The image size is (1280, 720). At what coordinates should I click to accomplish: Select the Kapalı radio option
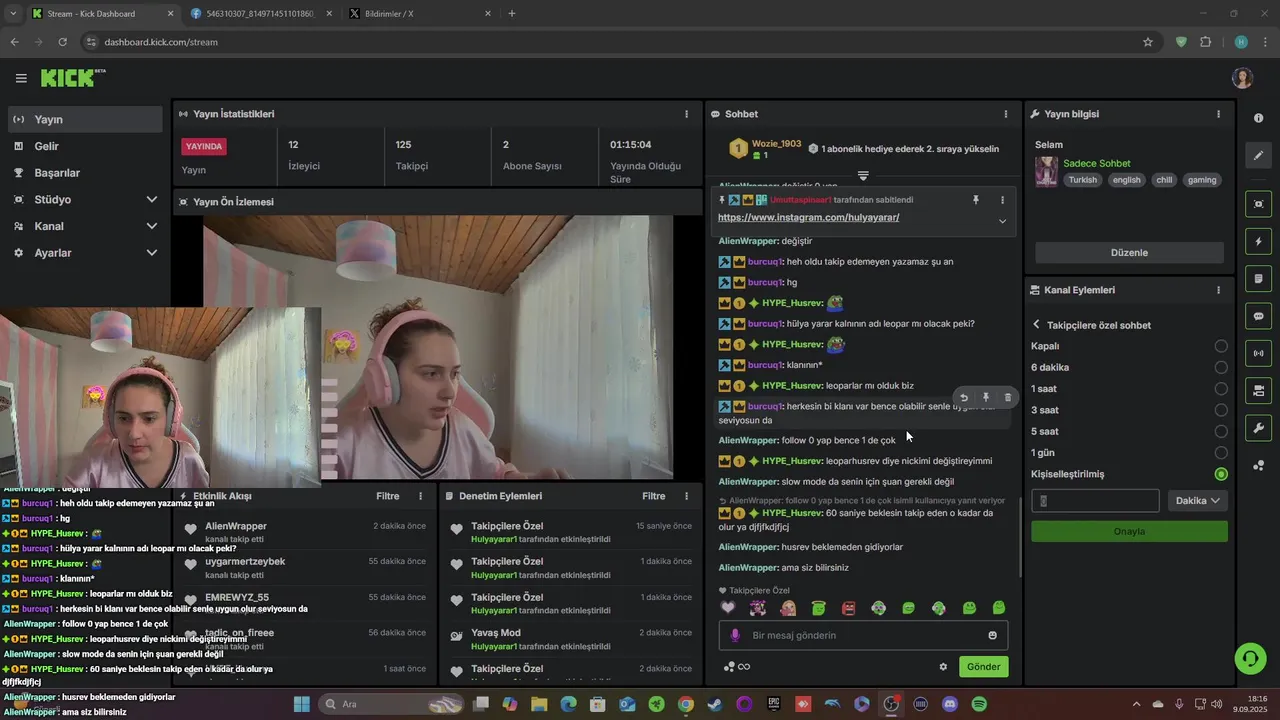click(x=1221, y=346)
